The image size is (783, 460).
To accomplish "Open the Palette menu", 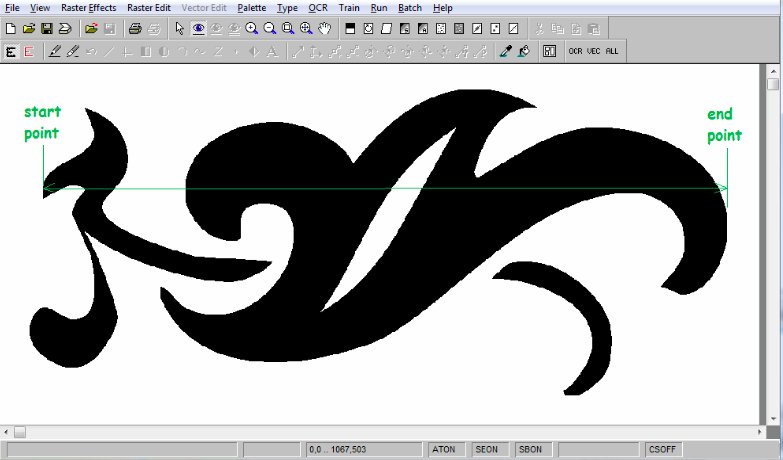I will pos(251,7).
